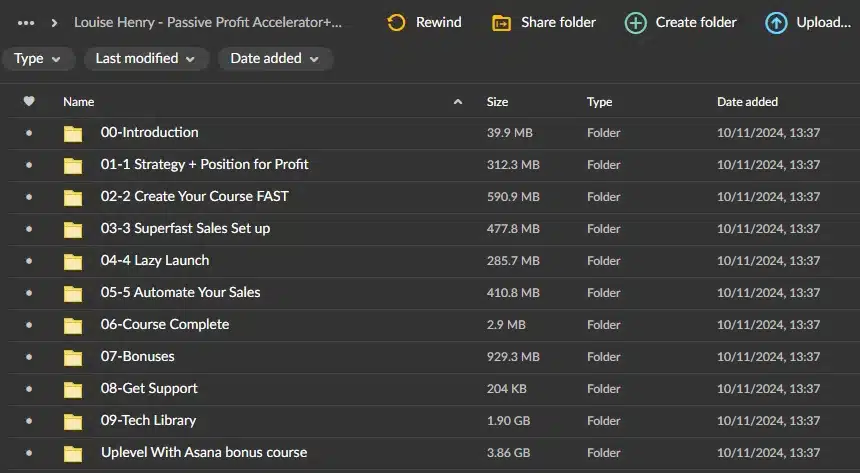Click folder icon for 07-Bonuses
860x473 pixels.
coord(73,357)
